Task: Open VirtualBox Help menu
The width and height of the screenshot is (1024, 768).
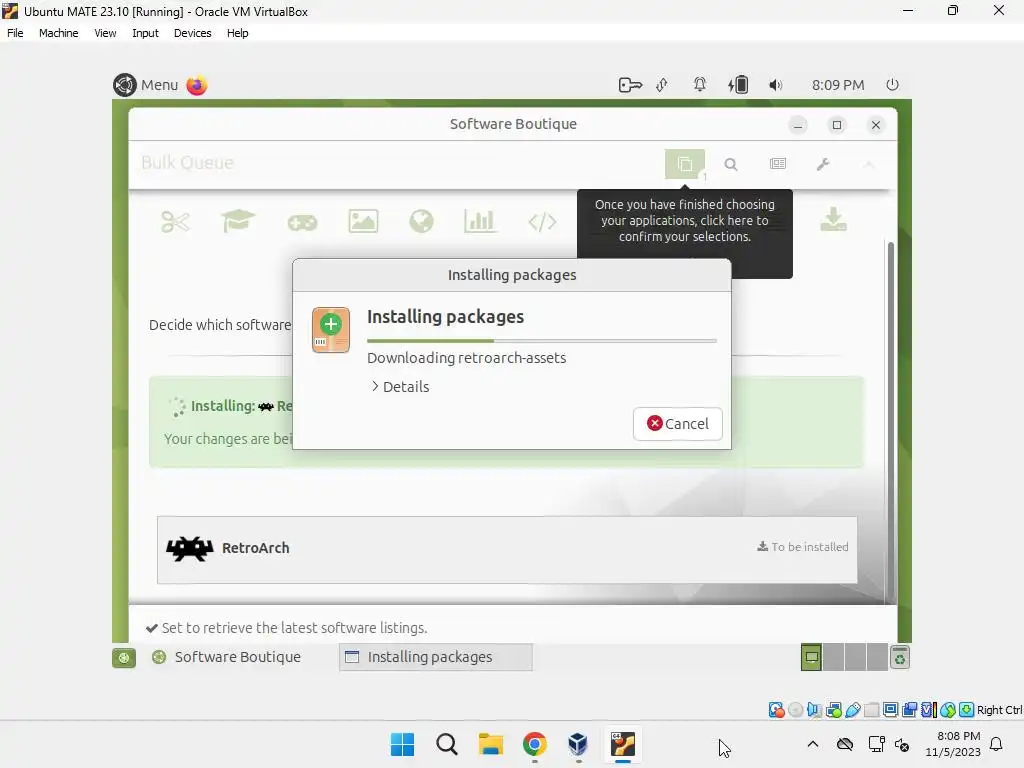Action: (x=238, y=33)
